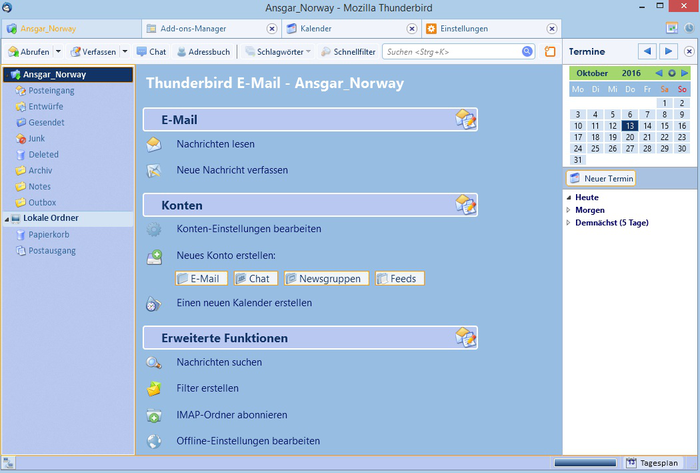Switch to the Einstellungen tab
This screenshot has width=700, height=473.
point(464,29)
